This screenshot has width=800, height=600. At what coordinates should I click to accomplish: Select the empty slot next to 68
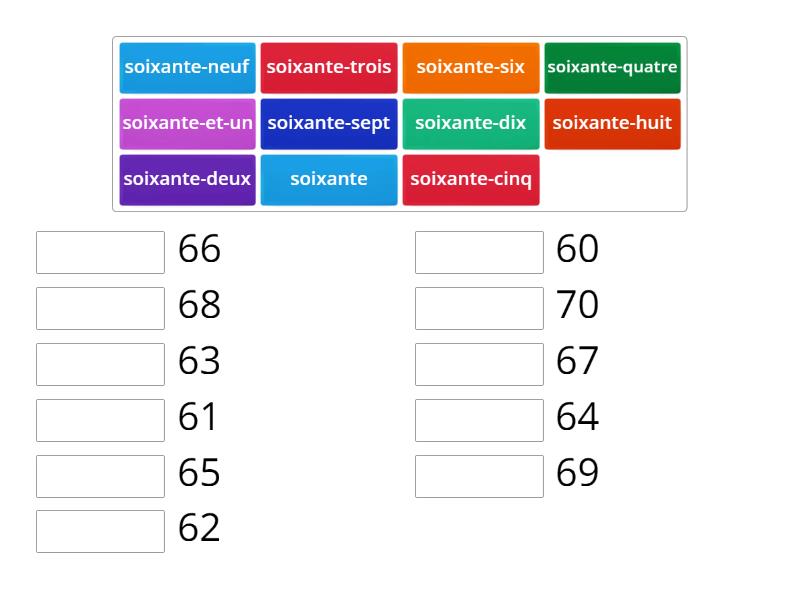[100, 308]
